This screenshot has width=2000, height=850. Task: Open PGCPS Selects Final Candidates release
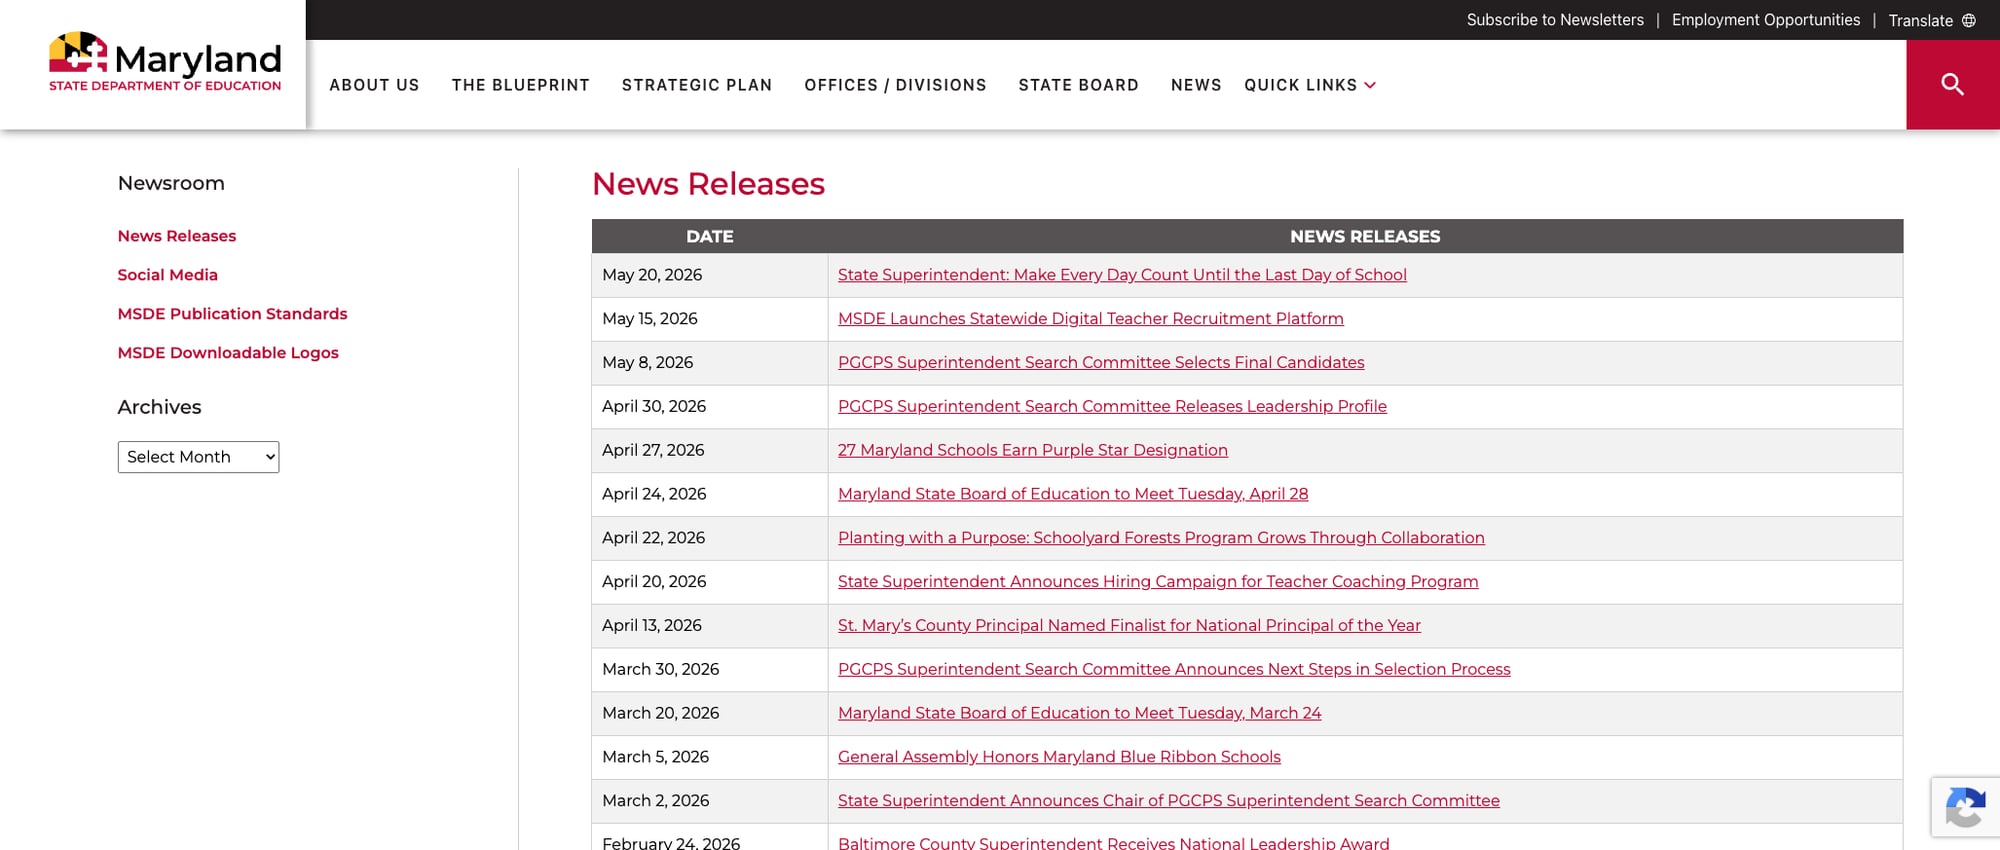(x=1101, y=363)
